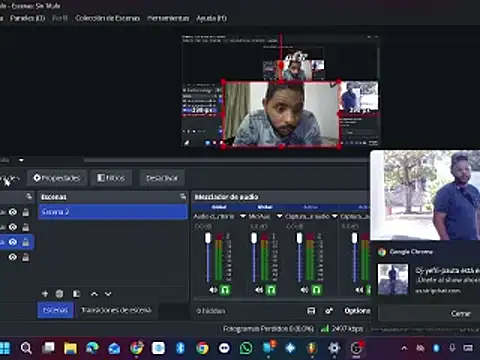Toggle monitoring headphones on third Captura audio channel
Screen dimensions: 480x360
coord(316,290)
